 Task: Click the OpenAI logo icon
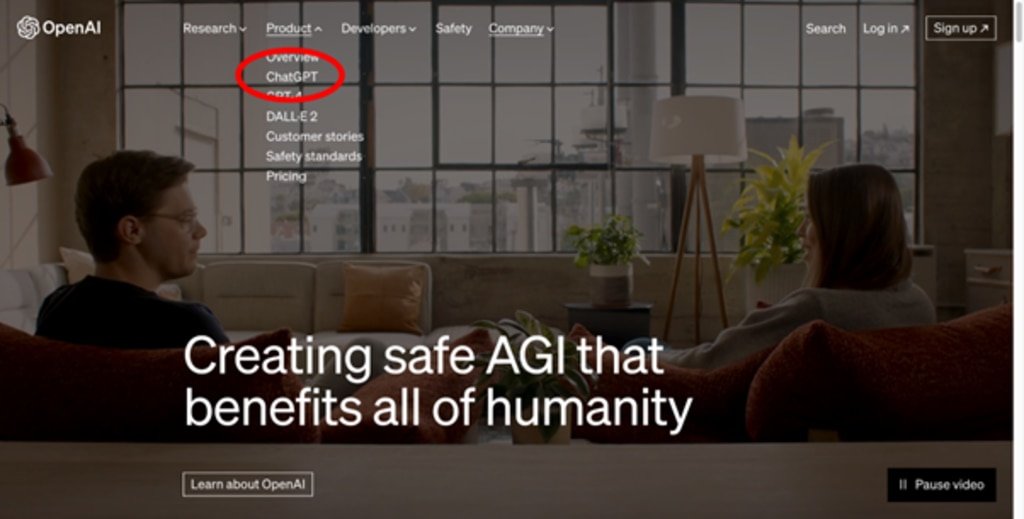[x=28, y=27]
